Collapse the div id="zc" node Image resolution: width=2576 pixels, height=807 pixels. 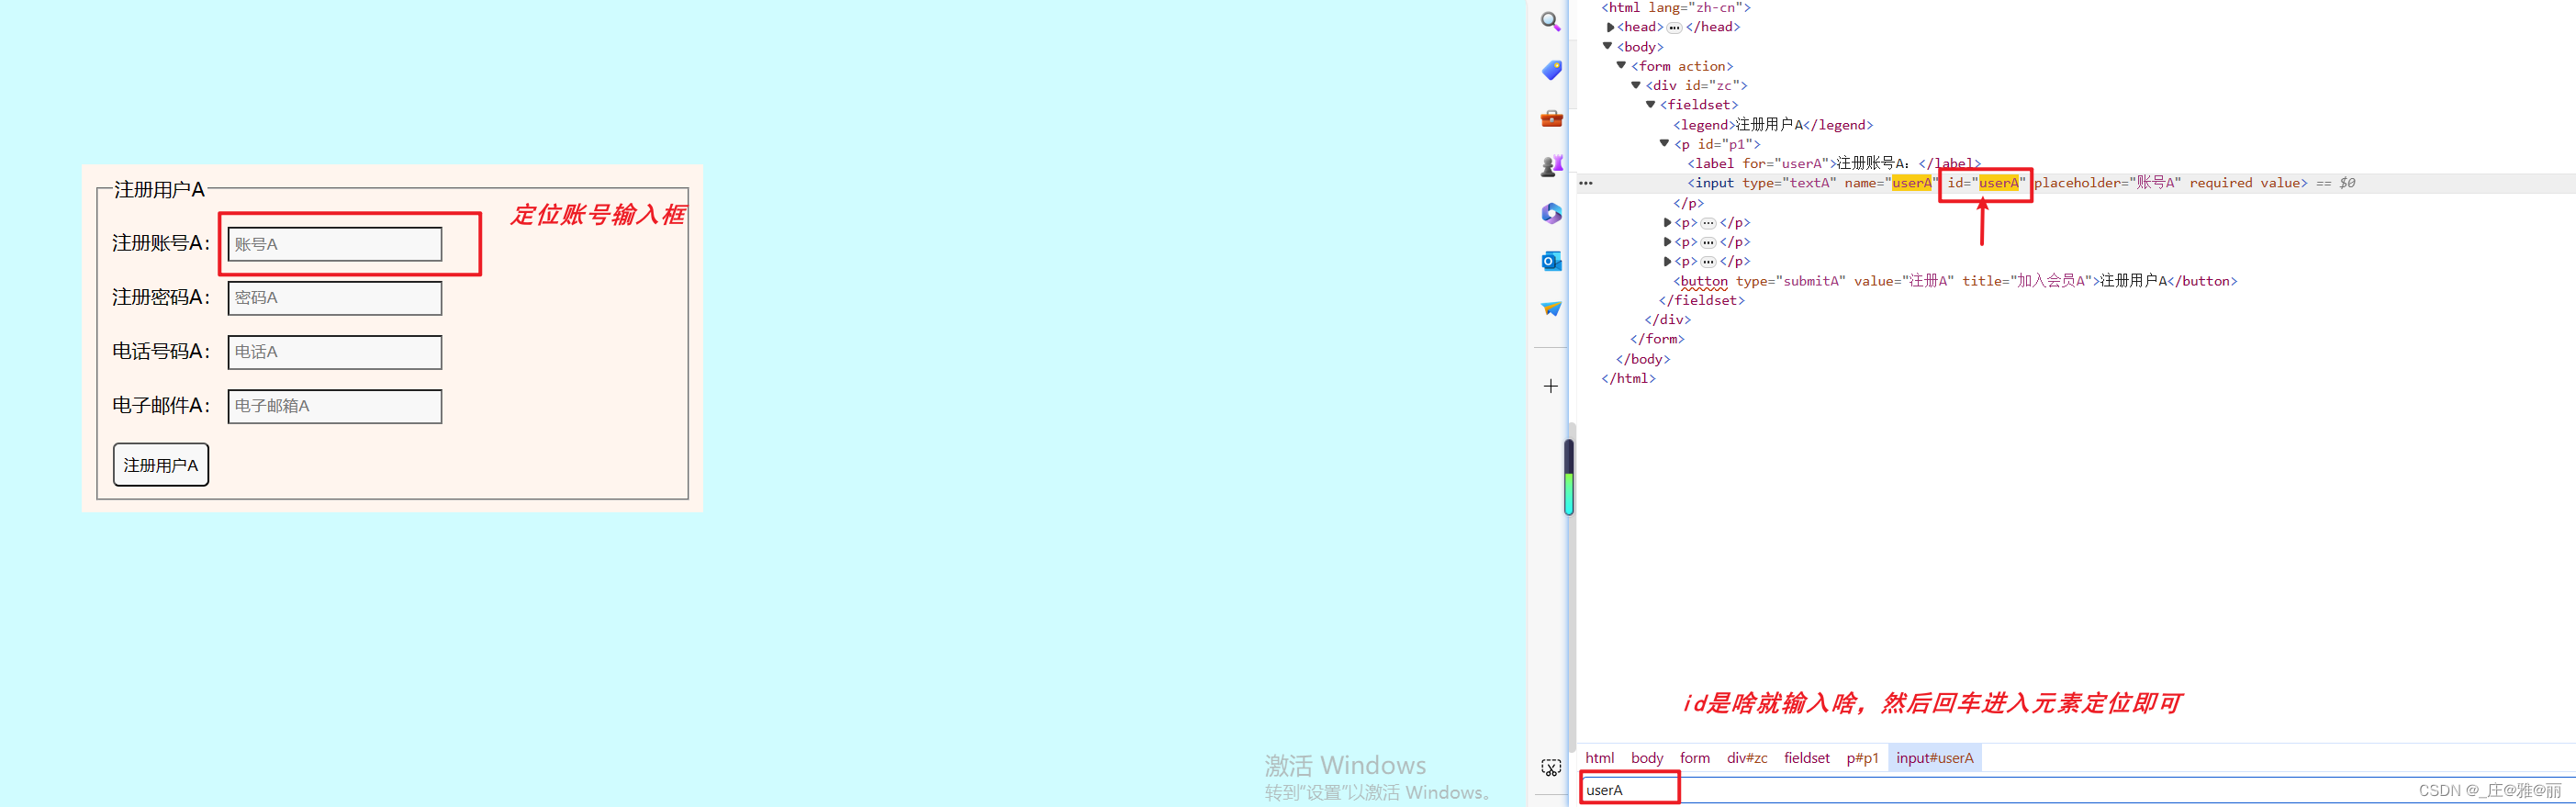point(1637,85)
